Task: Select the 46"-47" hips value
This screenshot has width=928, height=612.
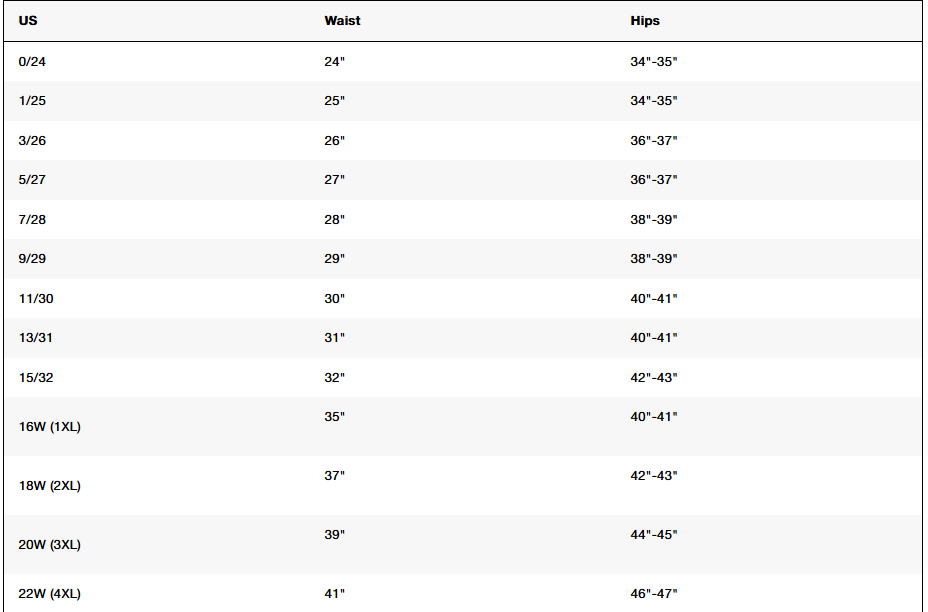Action: (653, 594)
